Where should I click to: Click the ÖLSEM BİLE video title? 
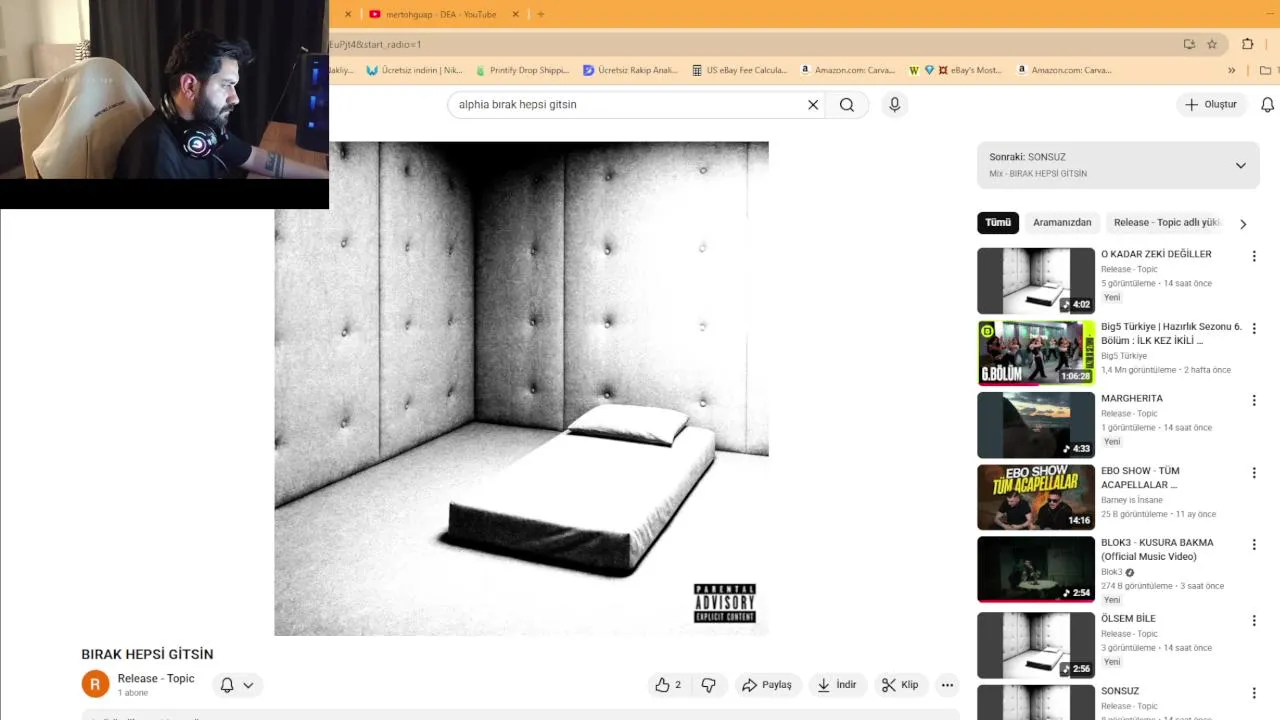tap(1128, 618)
